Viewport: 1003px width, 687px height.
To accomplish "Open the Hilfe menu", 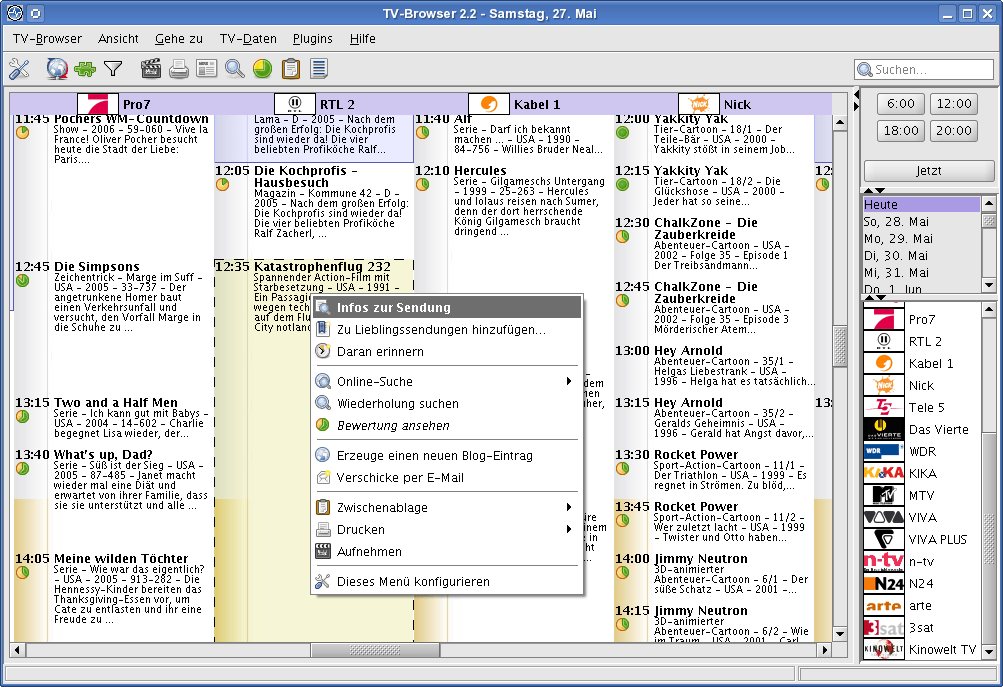I will pyautogui.click(x=363, y=38).
